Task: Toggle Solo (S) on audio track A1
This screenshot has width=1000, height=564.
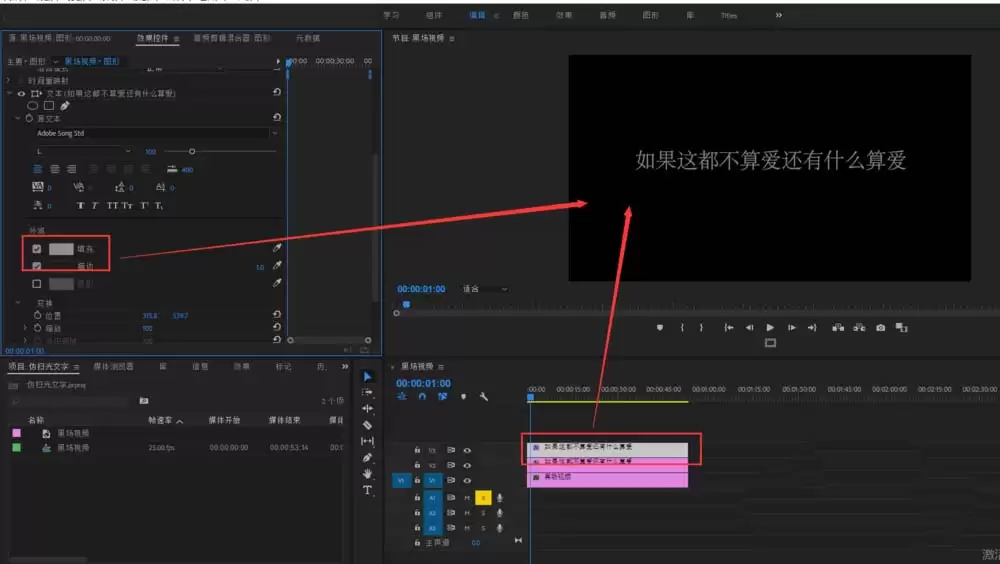Action: (483, 497)
